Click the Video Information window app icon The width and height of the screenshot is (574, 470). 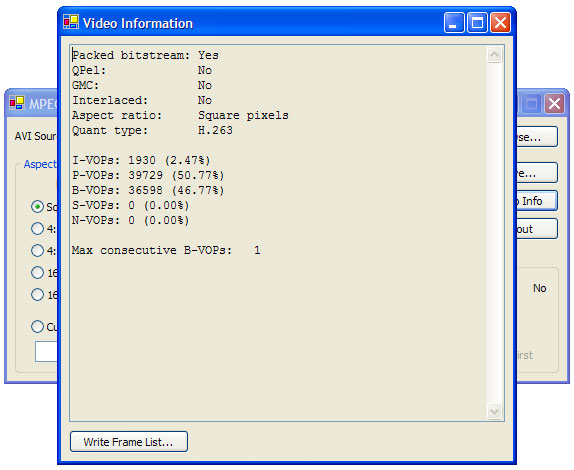pyautogui.click(x=71, y=22)
